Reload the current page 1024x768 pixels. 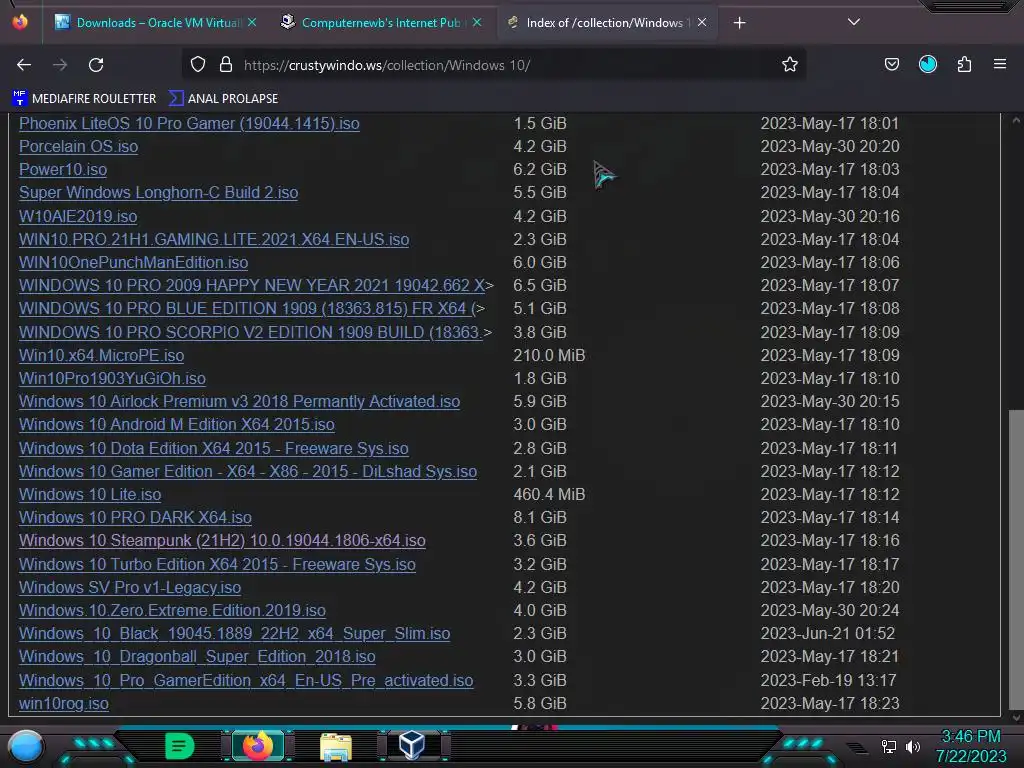click(96, 65)
